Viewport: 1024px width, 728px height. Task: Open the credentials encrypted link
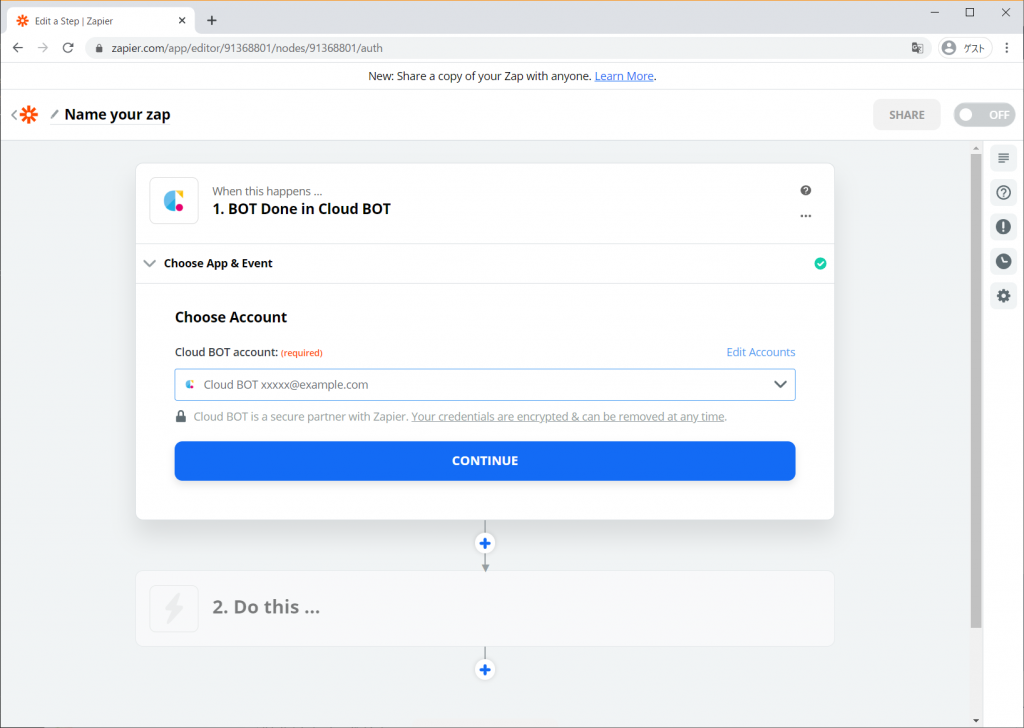(568, 417)
